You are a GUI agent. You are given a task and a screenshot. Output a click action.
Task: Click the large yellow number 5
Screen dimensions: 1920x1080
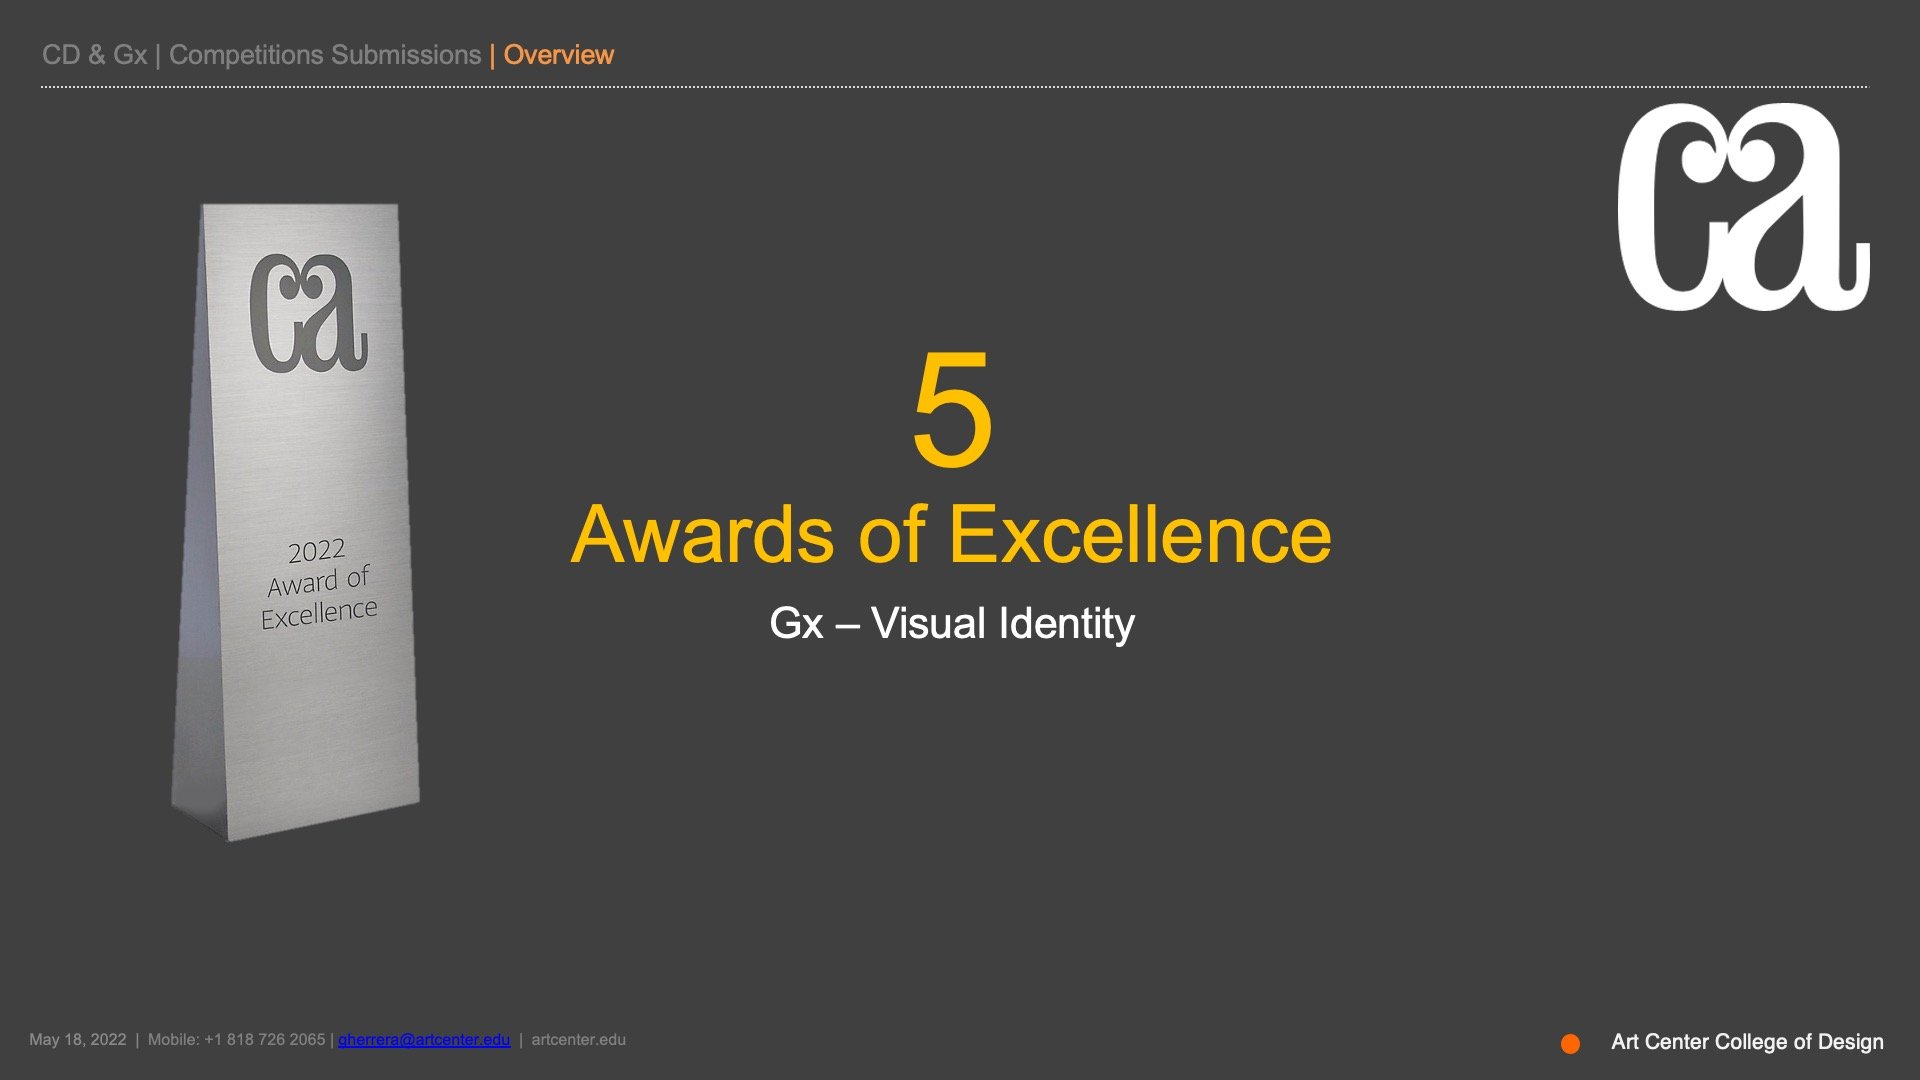(952, 408)
